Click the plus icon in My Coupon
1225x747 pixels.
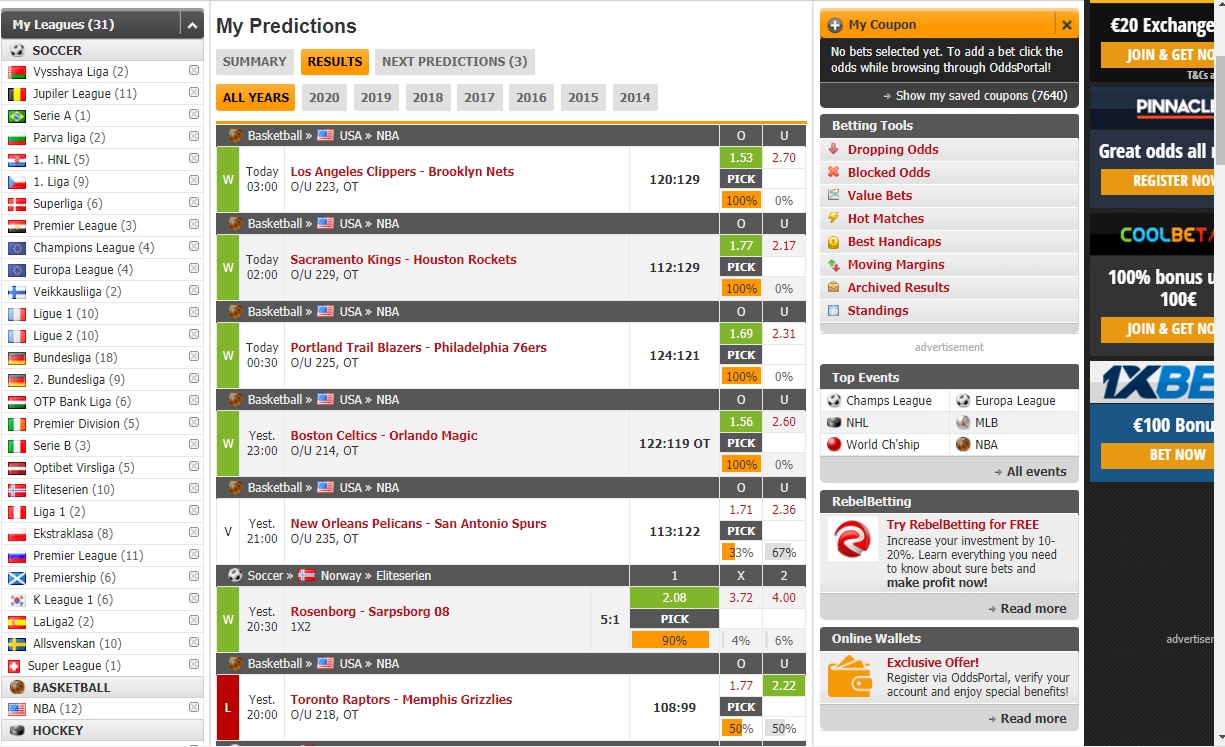pyautogui.click(x=836, y=25)
